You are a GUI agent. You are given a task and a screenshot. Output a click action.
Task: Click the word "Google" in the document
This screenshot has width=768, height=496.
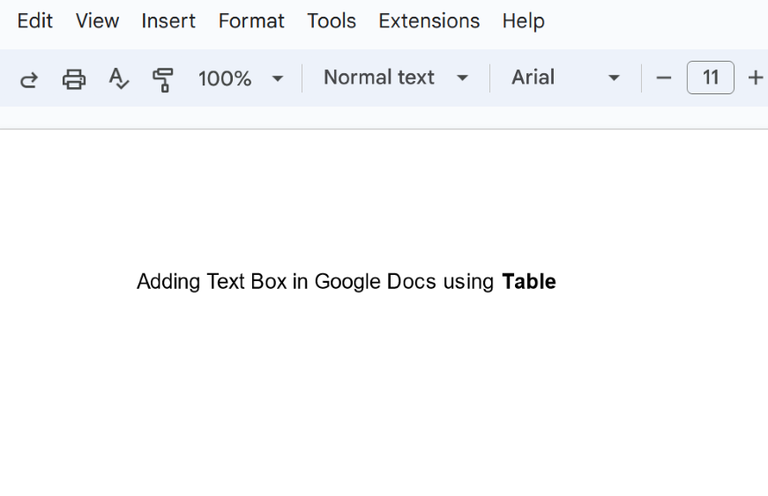click(345, 282)
